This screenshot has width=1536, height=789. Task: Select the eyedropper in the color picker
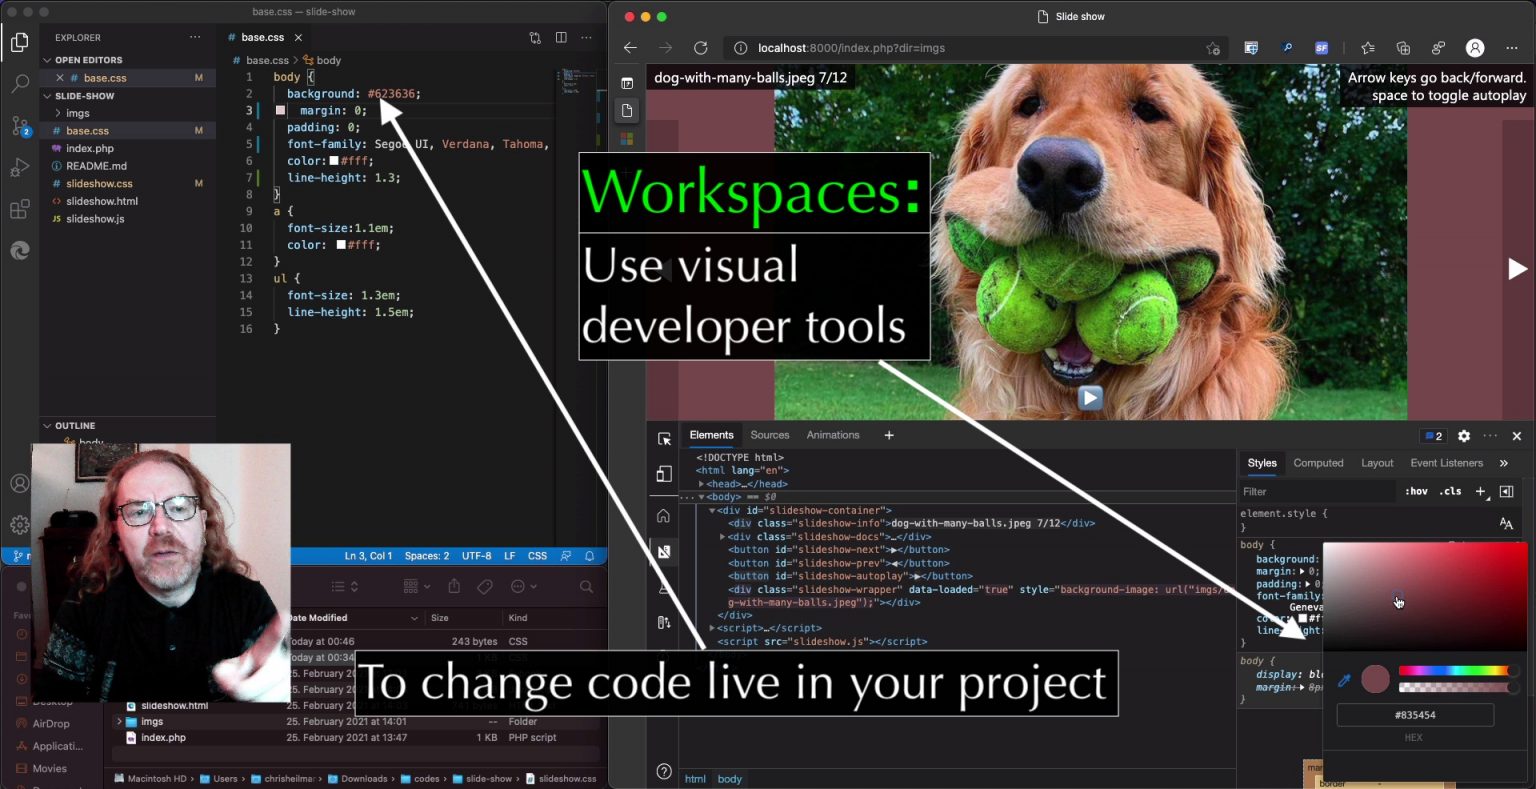[x=1343, y=679]
